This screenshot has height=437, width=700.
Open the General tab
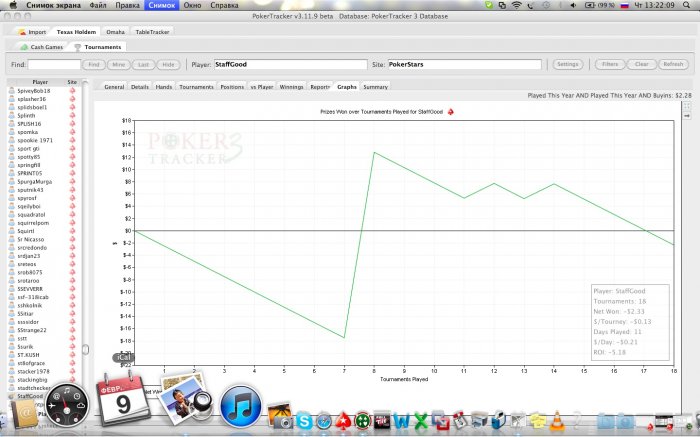114,87
